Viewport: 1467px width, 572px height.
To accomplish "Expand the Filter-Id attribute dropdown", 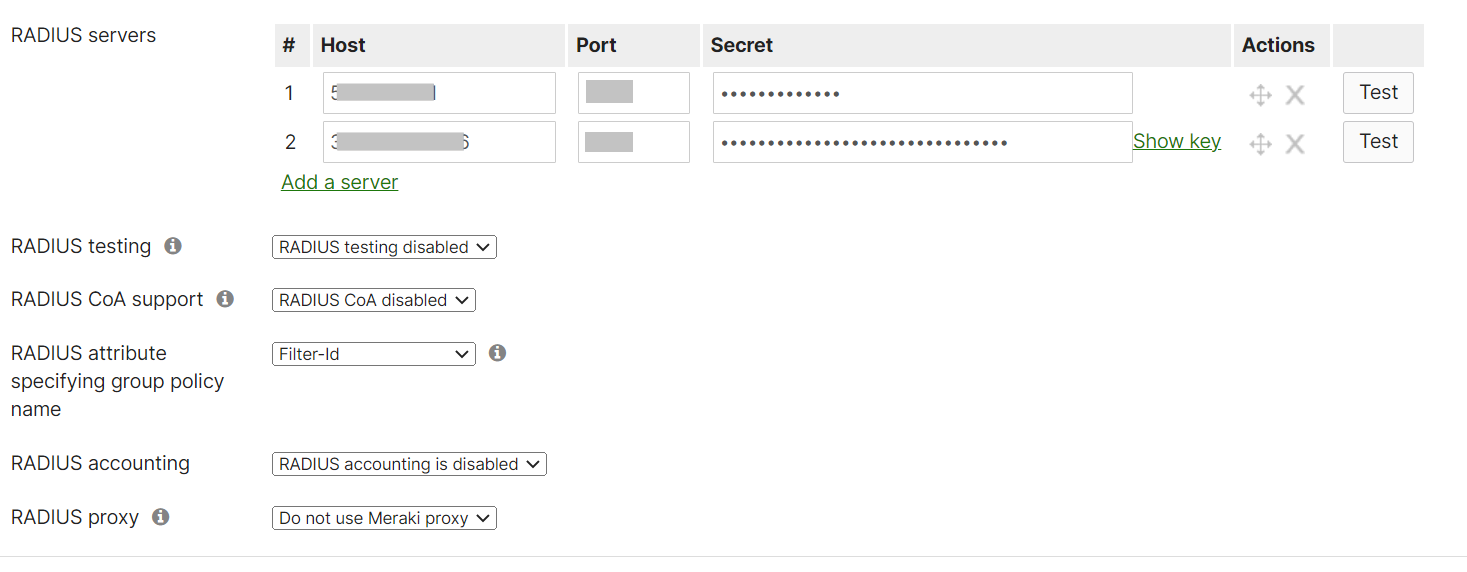I will pyautogui.click(x=373, y=354).
